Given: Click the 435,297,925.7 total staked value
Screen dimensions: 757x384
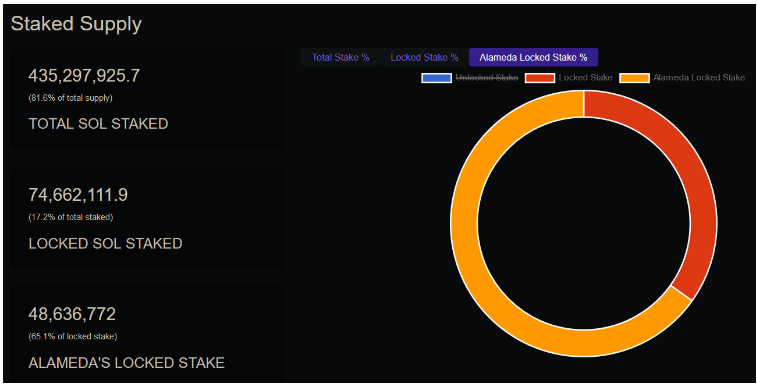Looking at the screenshot, I should (x=84, y=76).
